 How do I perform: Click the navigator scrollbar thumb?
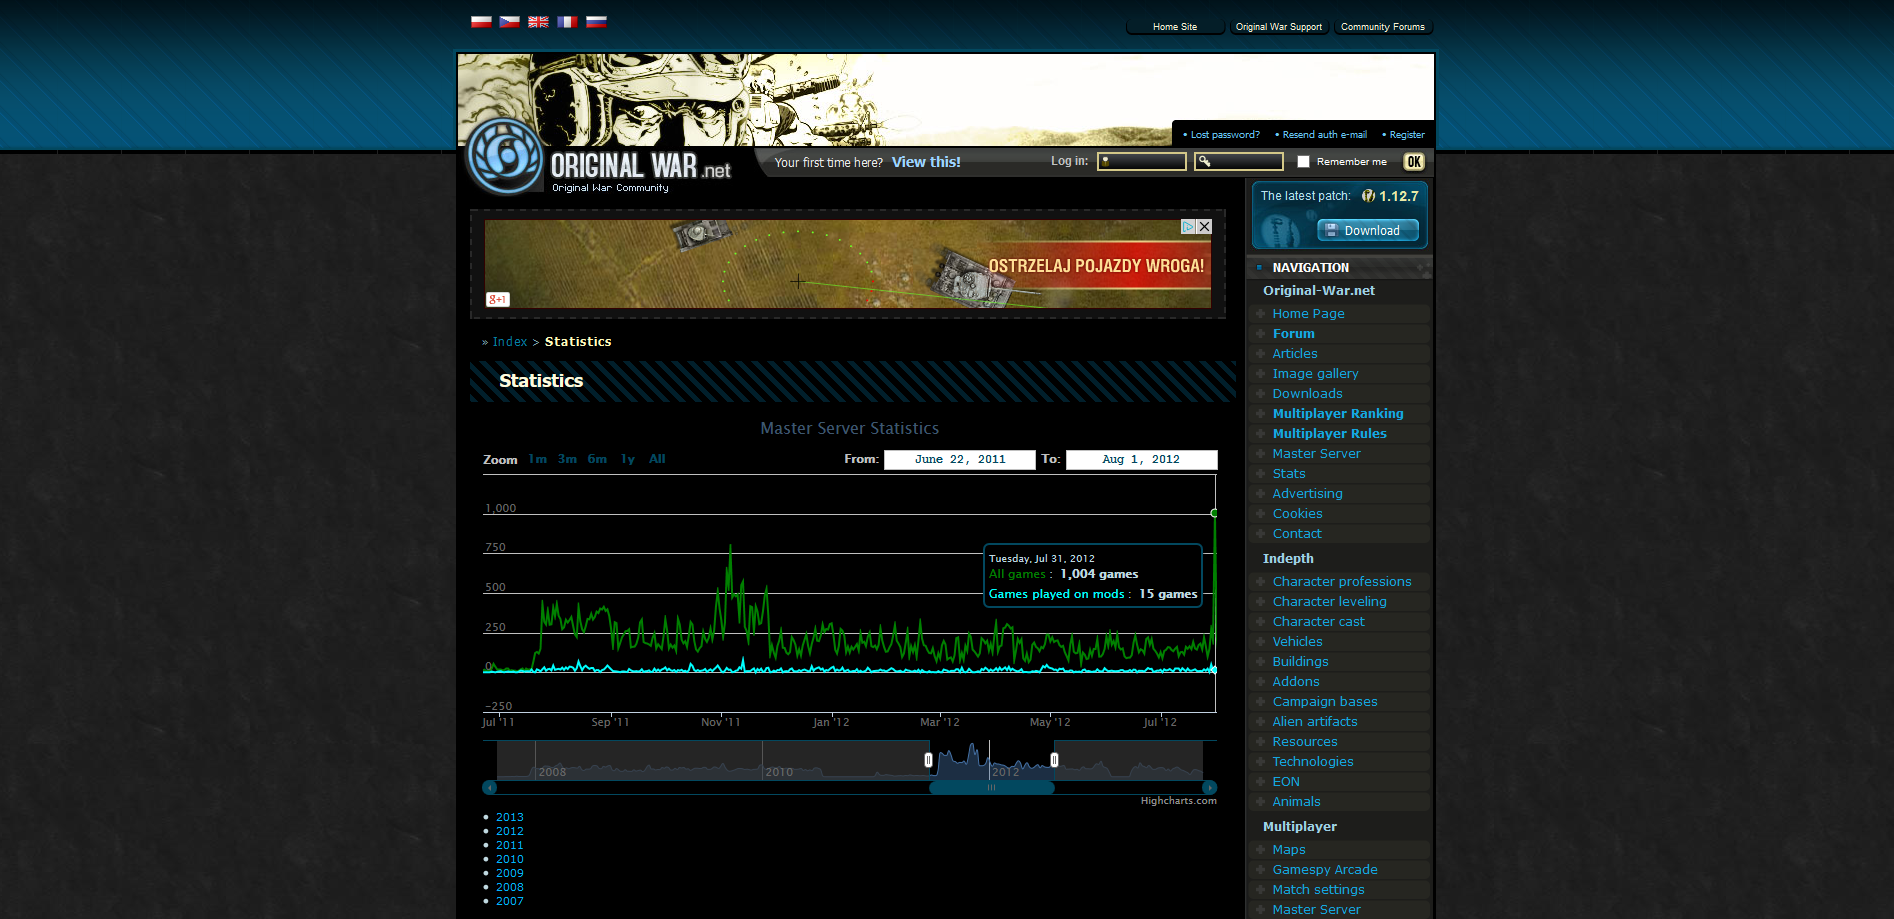(x=992, y=788)
